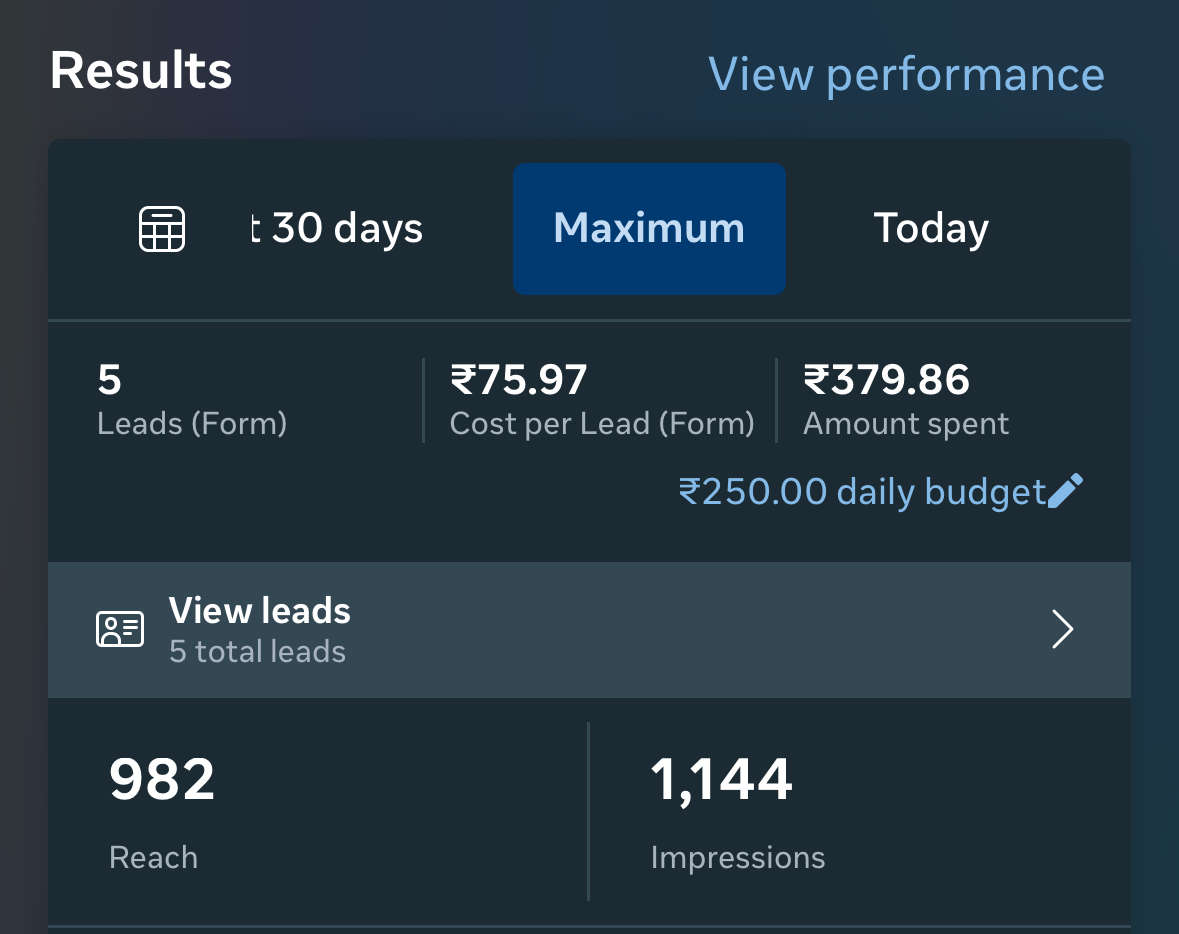Click the Cost per Lead value ₹75.97
This screenshot has width=1179, height=934.
pos(519,380)
